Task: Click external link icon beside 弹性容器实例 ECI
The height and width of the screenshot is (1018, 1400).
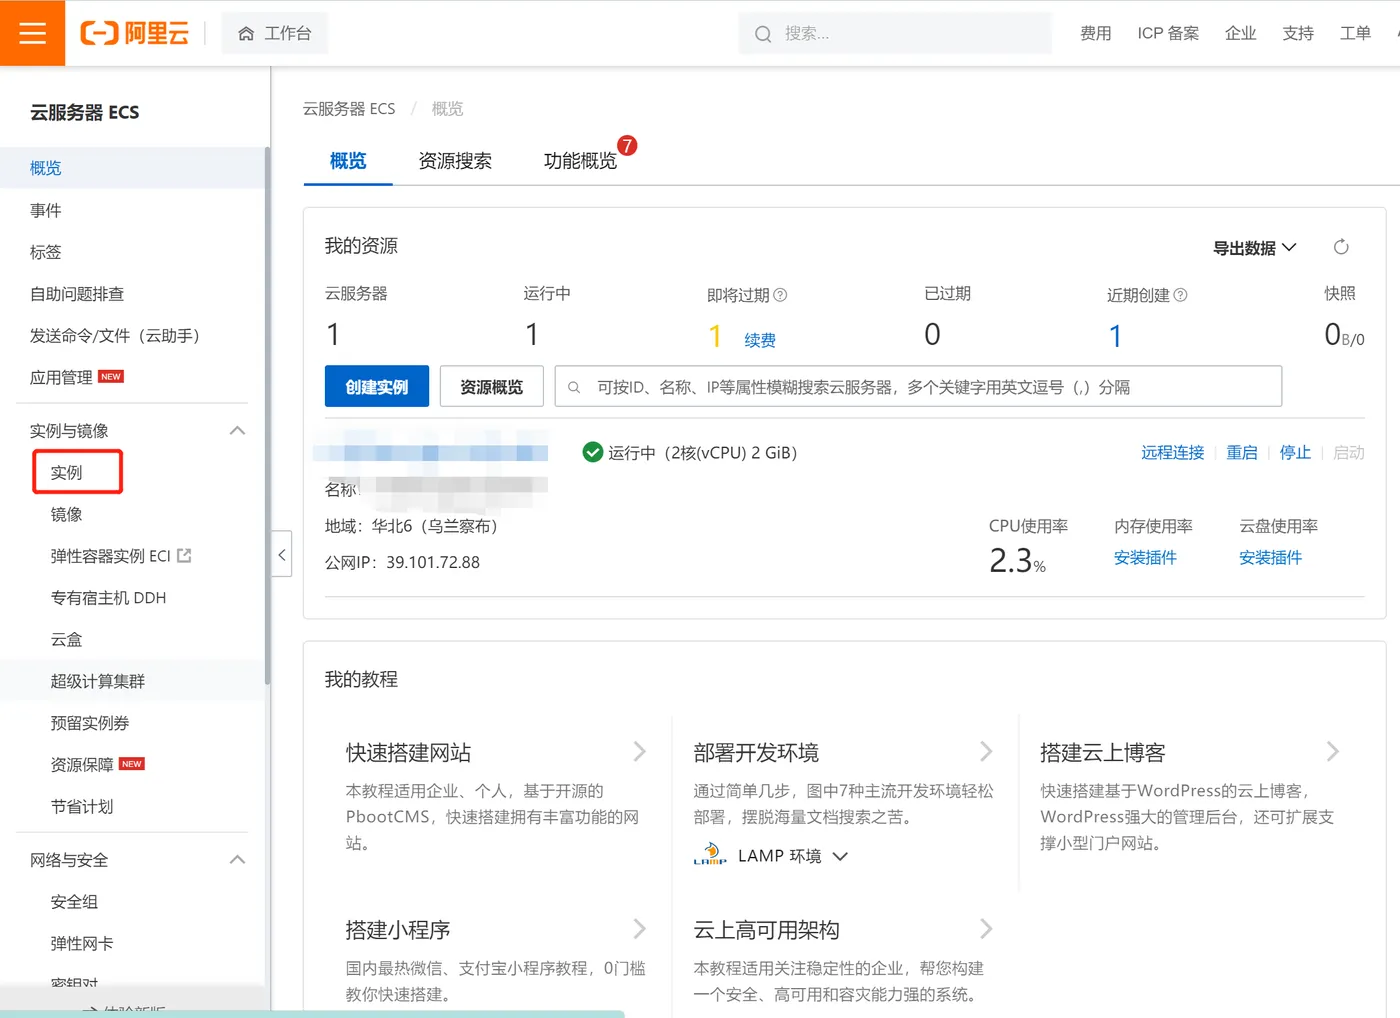Action: pyautogui.click(x=184, y=555)
